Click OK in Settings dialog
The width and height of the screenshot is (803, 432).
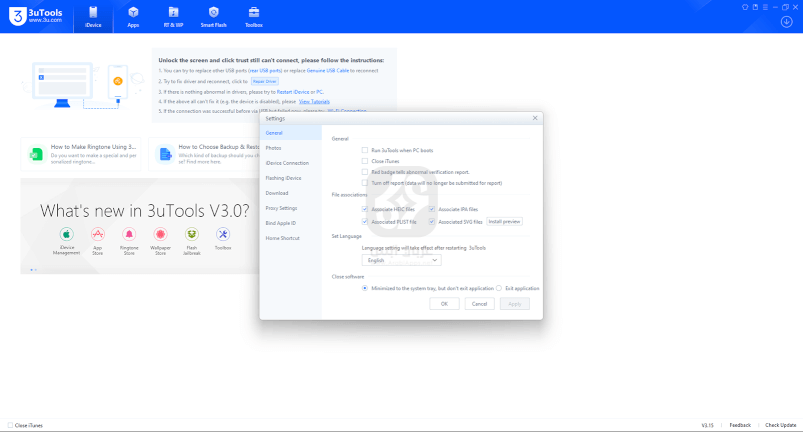pos(444,304)
